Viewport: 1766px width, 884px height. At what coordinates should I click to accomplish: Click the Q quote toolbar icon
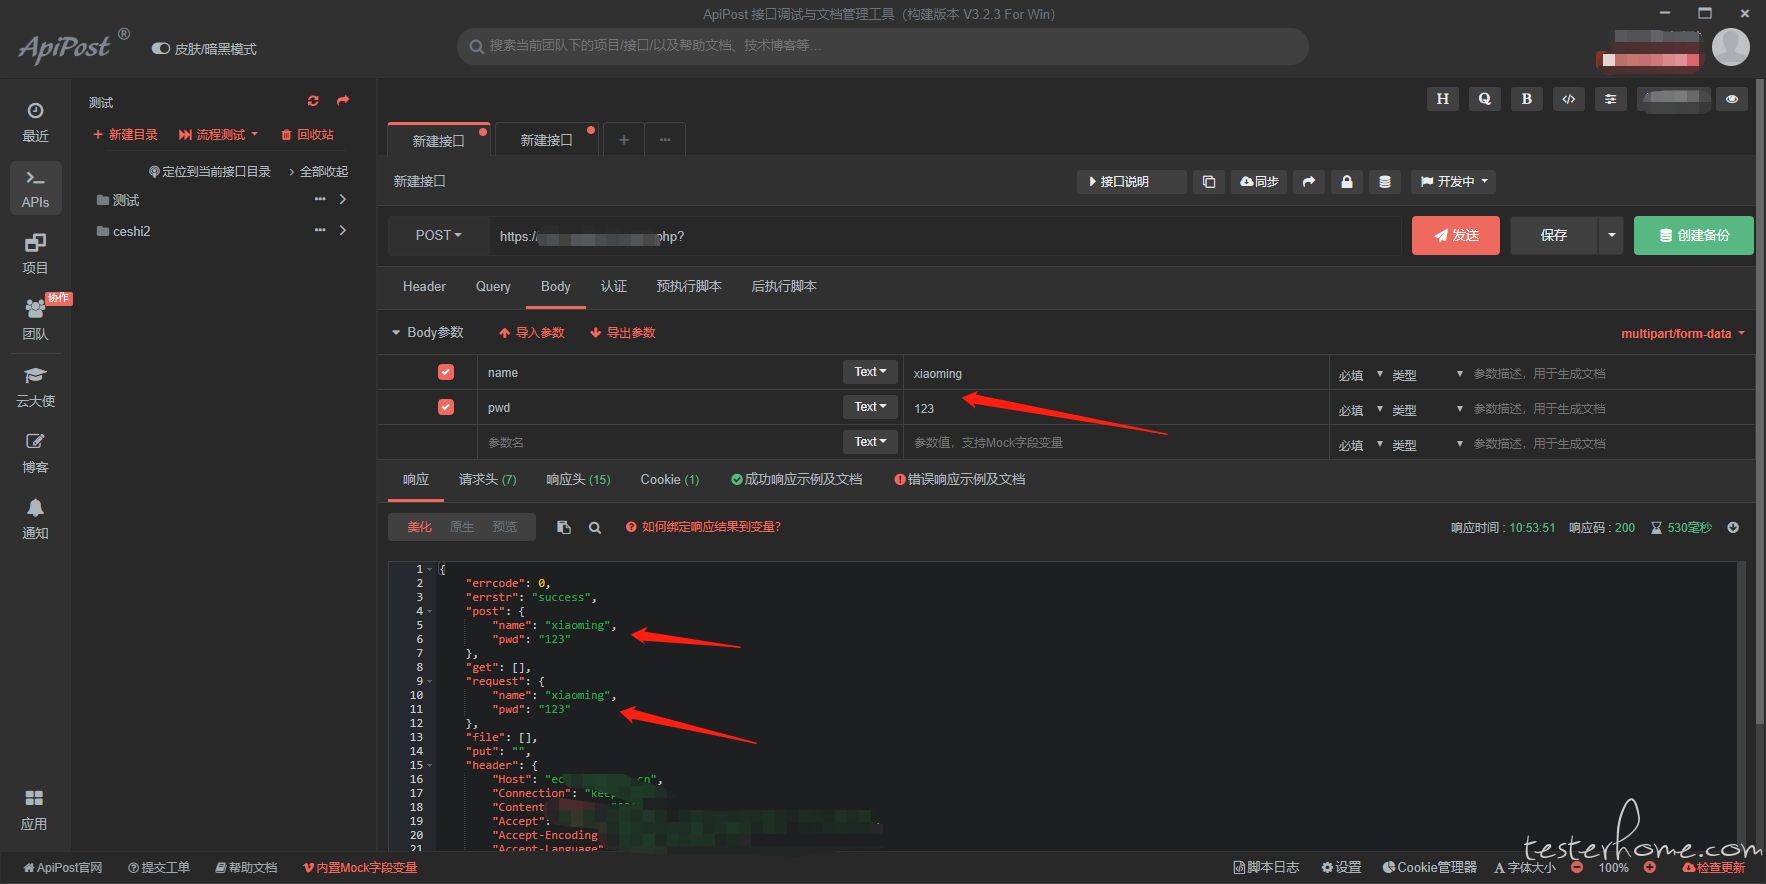tap(1484, 98)
